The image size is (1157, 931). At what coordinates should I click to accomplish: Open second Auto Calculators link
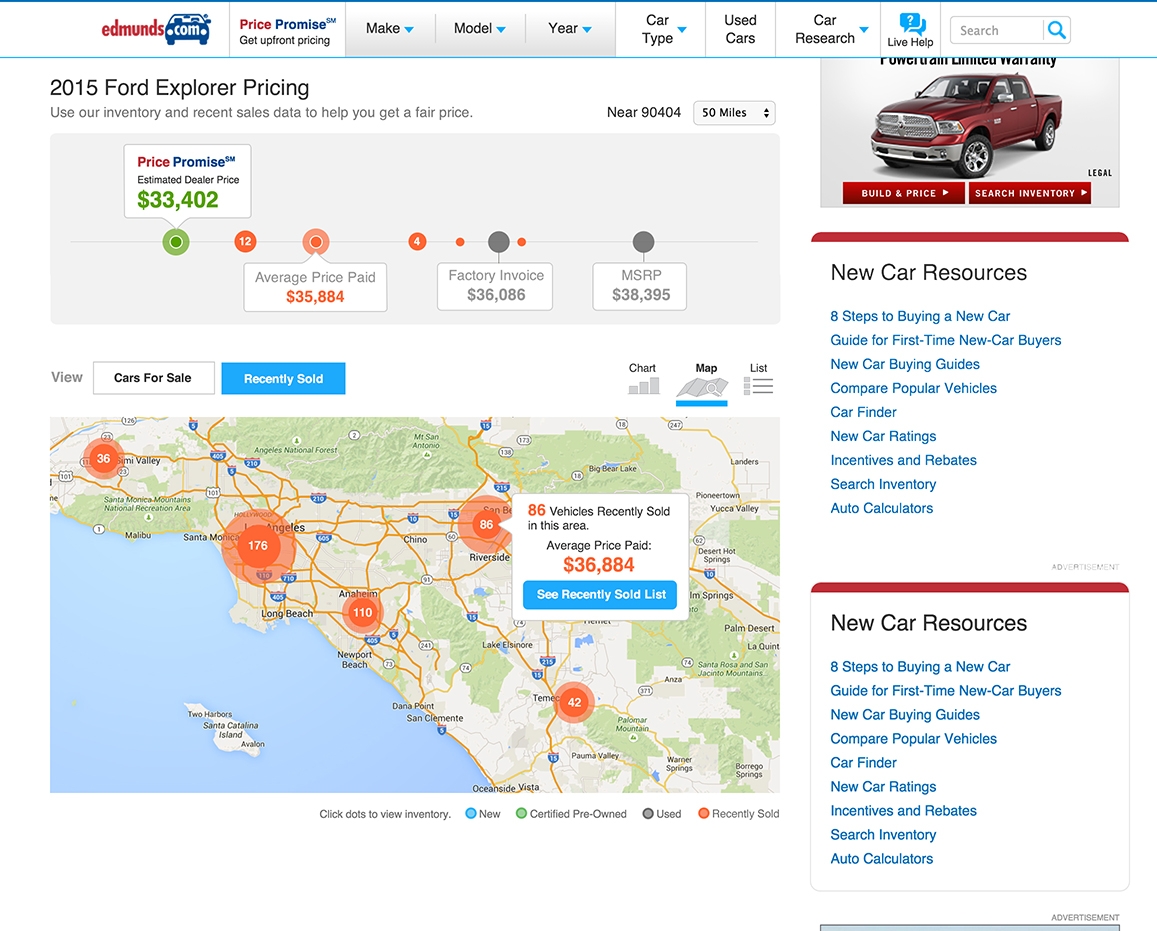pos(881,858)
